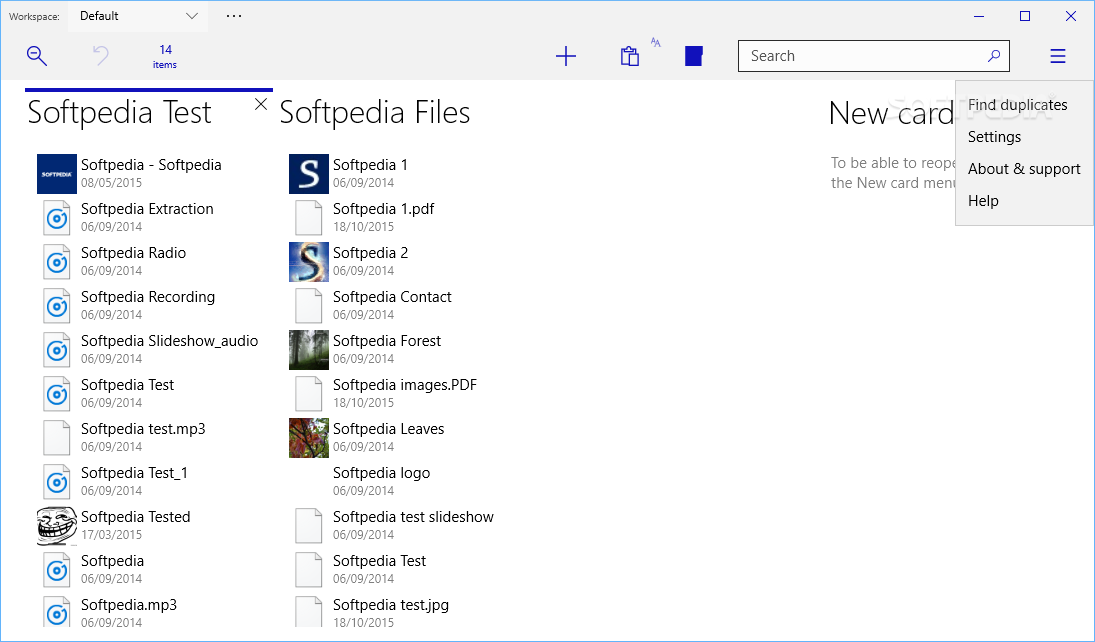Select the Softpedia Radio item name
The image size is (1095, 642).
133,253
